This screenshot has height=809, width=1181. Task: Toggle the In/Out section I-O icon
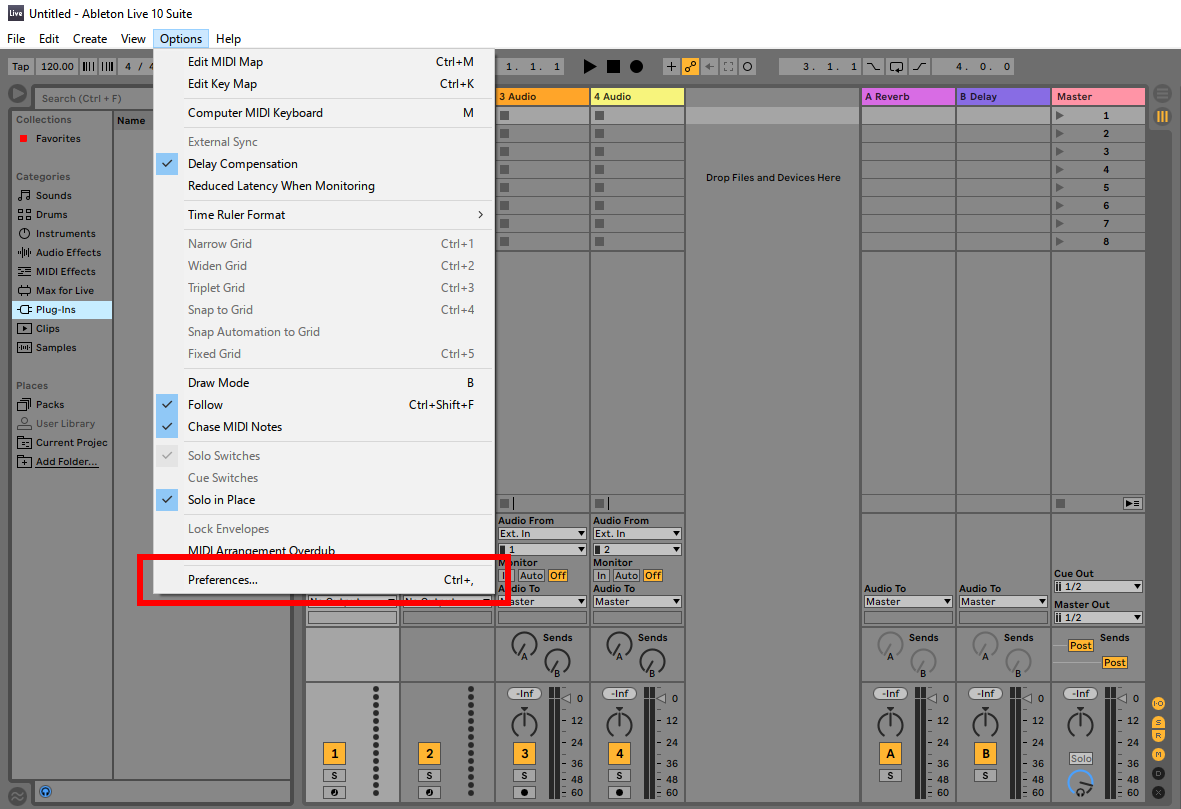click(1158, 704)
